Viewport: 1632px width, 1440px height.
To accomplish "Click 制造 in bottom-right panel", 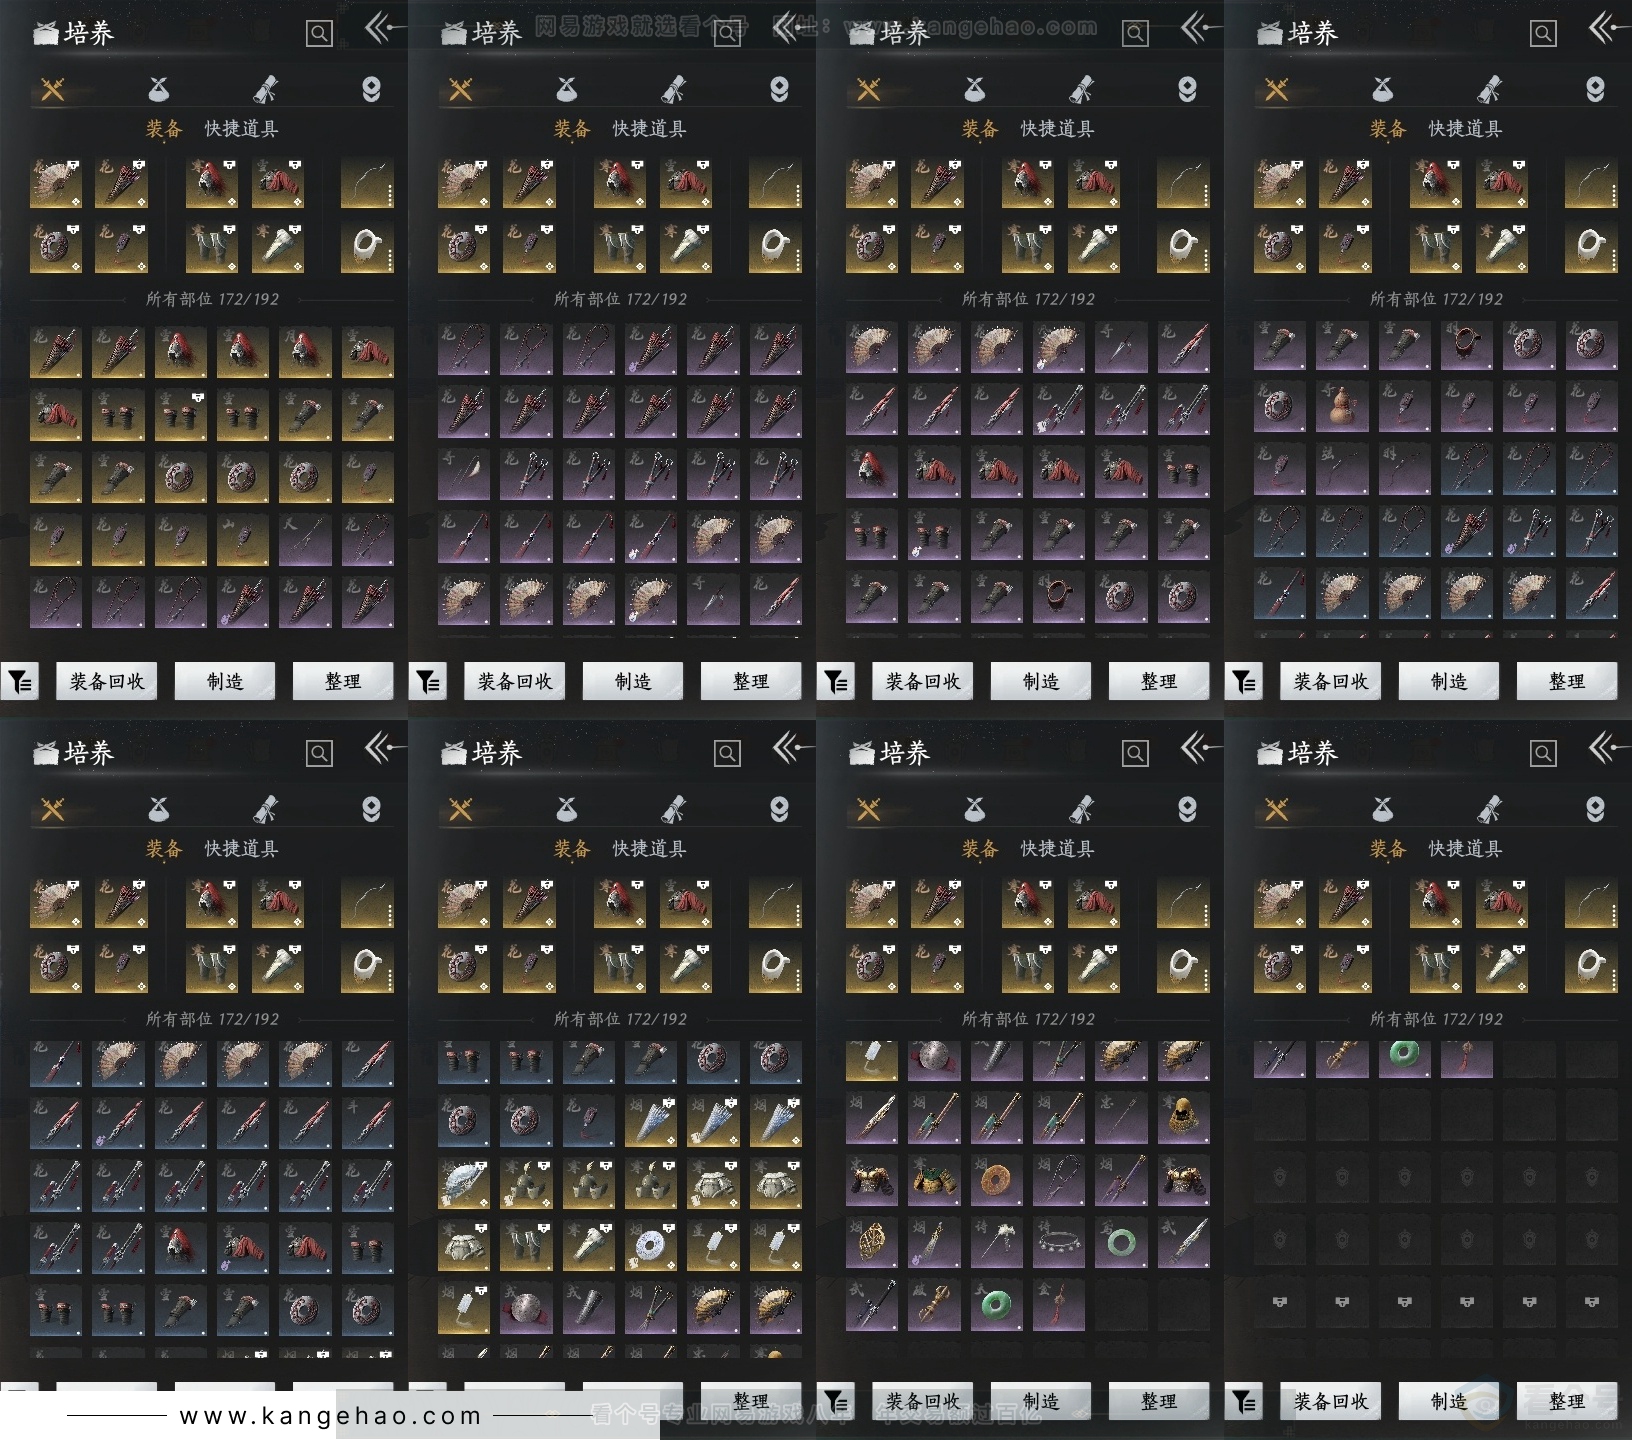I will click(1449, 1401).
